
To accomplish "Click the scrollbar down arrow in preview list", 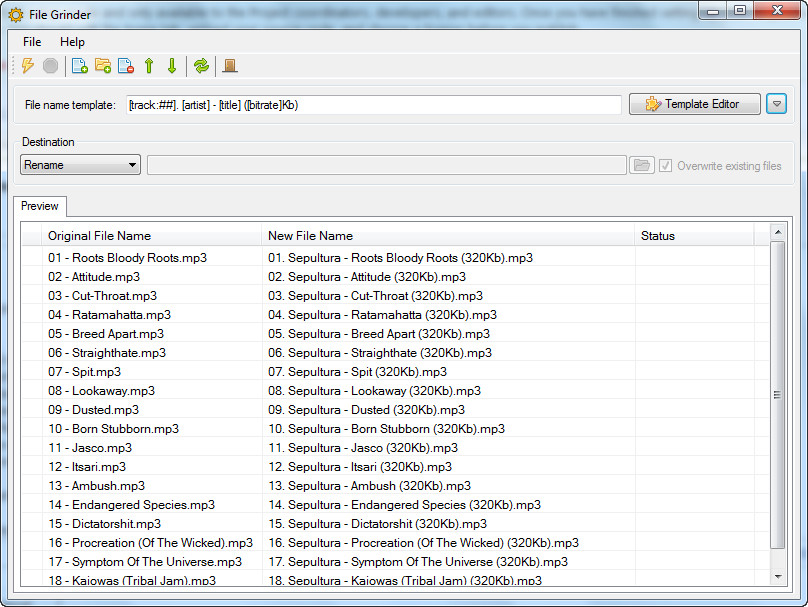I will point(778,577).
